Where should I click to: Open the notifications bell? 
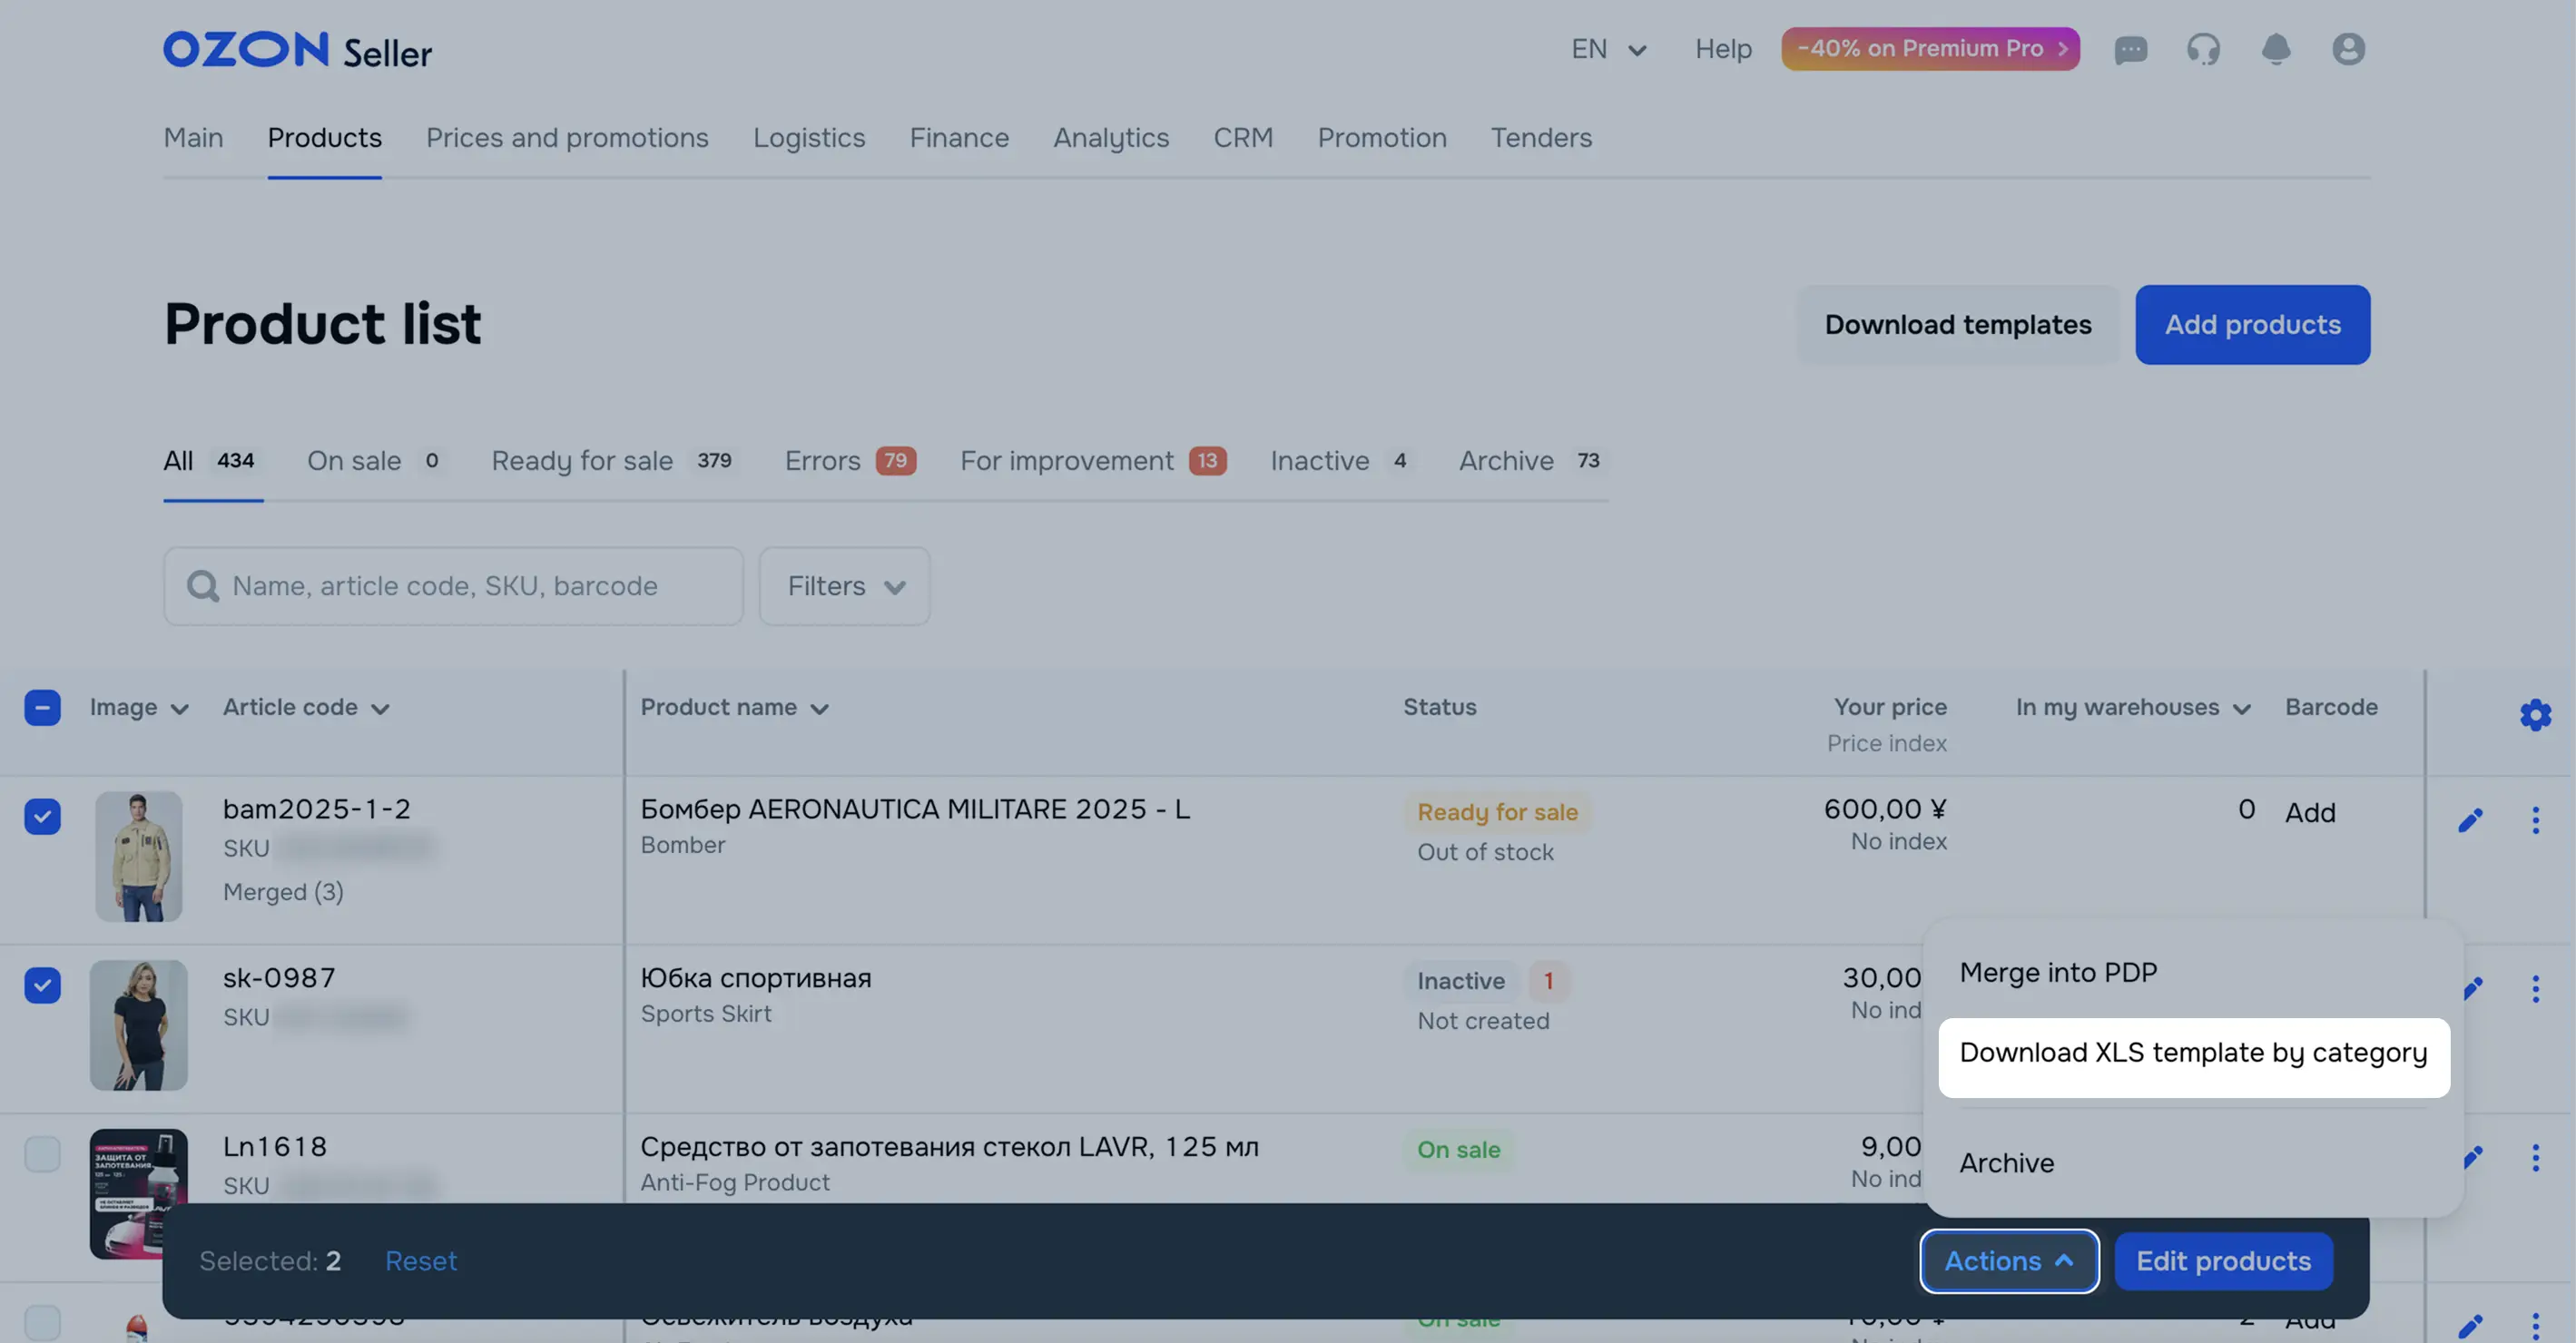click(2276, 49)
